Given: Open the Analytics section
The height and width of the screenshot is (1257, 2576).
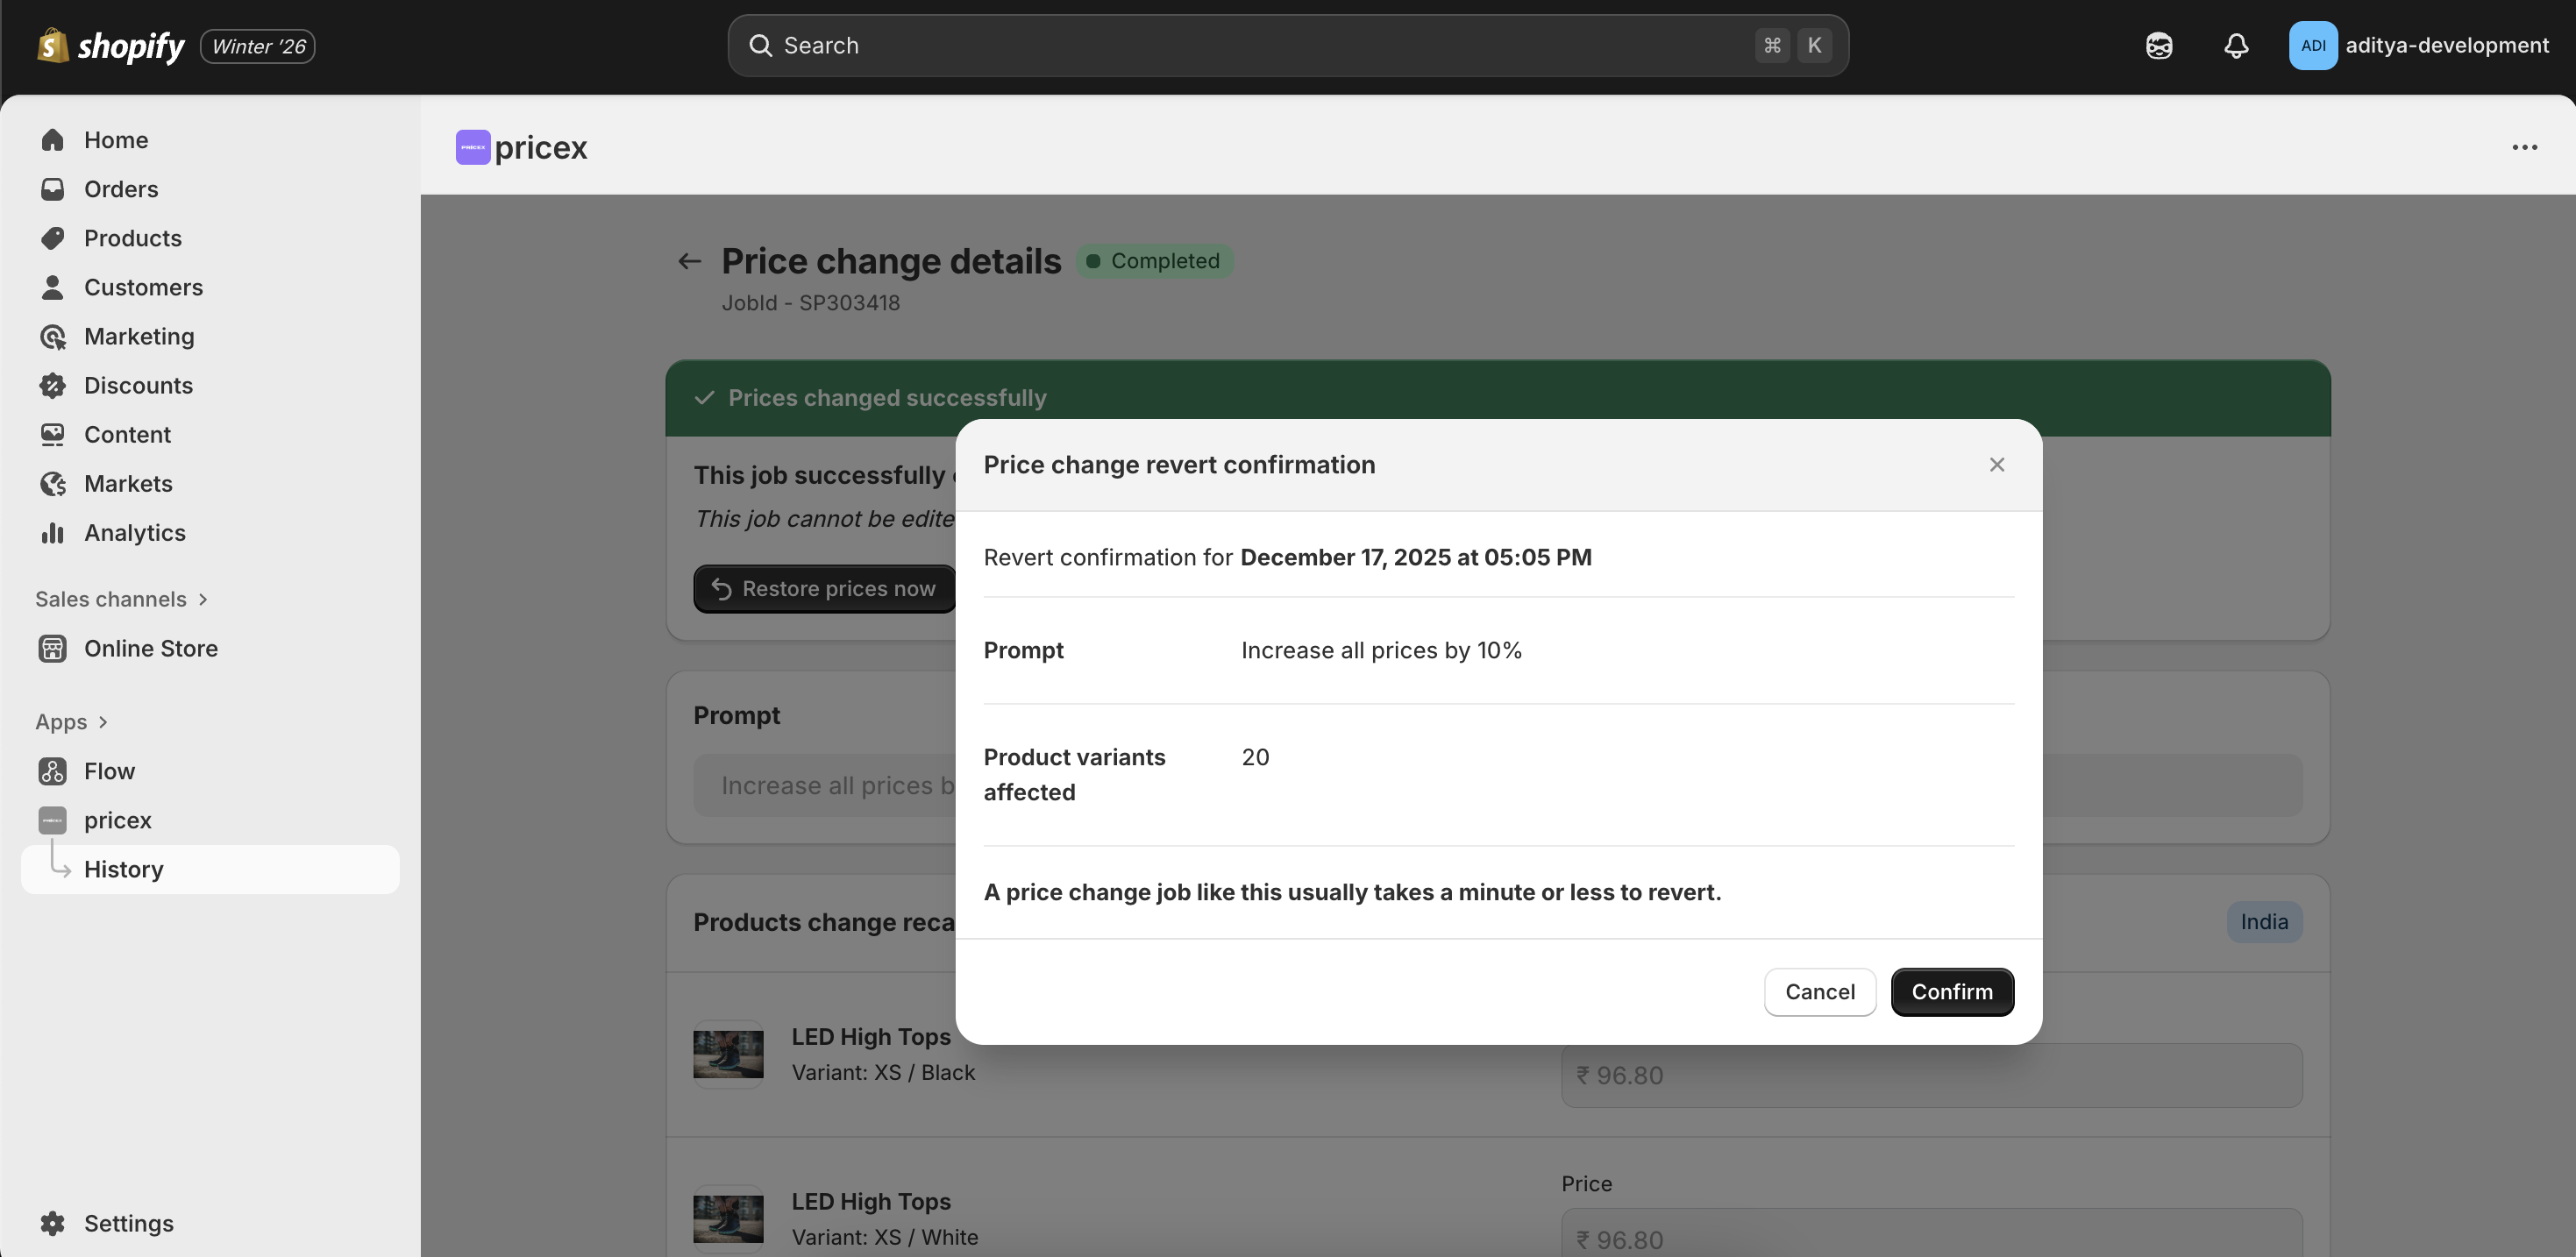Looking at the screenshot, I should [135, 532].
